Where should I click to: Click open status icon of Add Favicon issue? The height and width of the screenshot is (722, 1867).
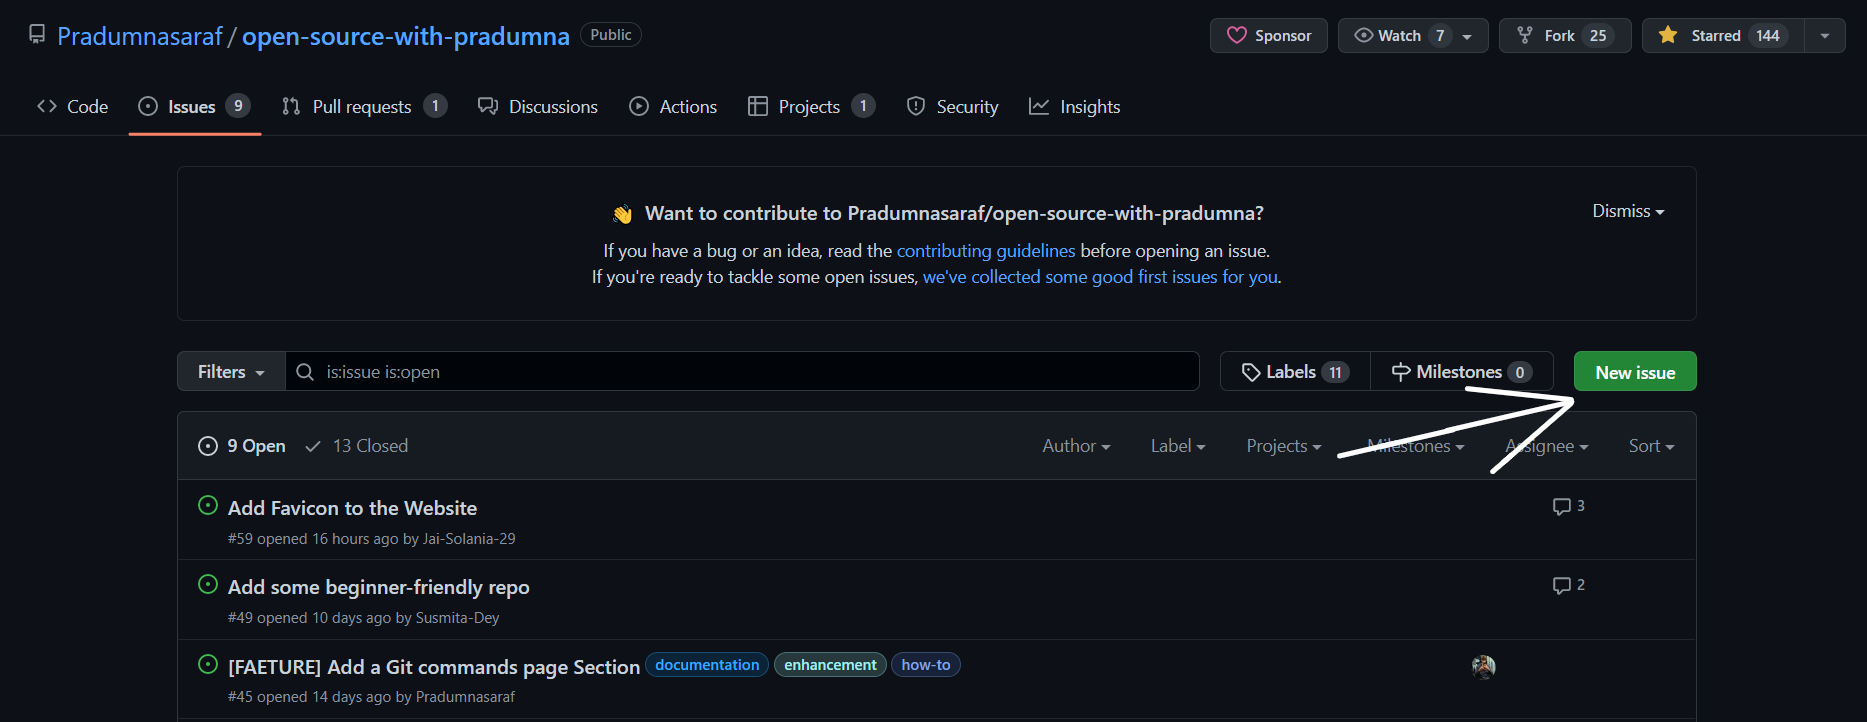[x=208, y=505]
